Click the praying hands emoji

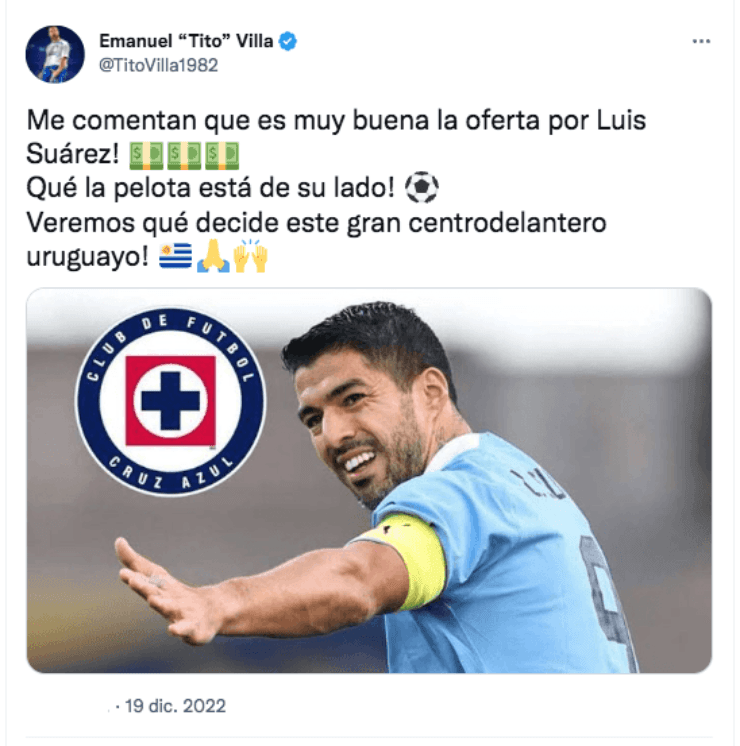pyautogui.click(x=213, y=256)
